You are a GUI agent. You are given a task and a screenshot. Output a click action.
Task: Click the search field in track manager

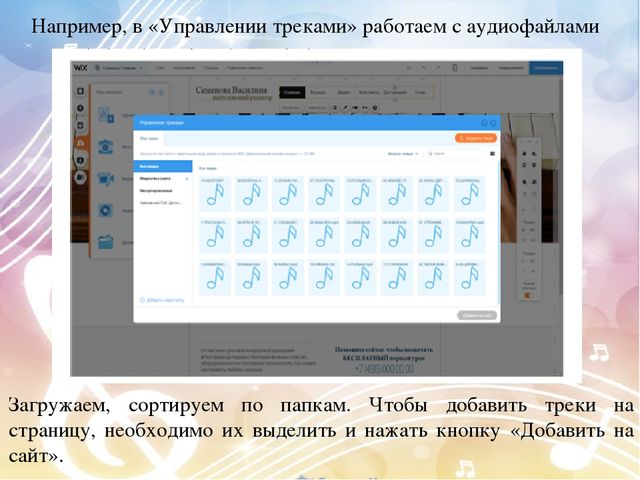click(455, 154)
